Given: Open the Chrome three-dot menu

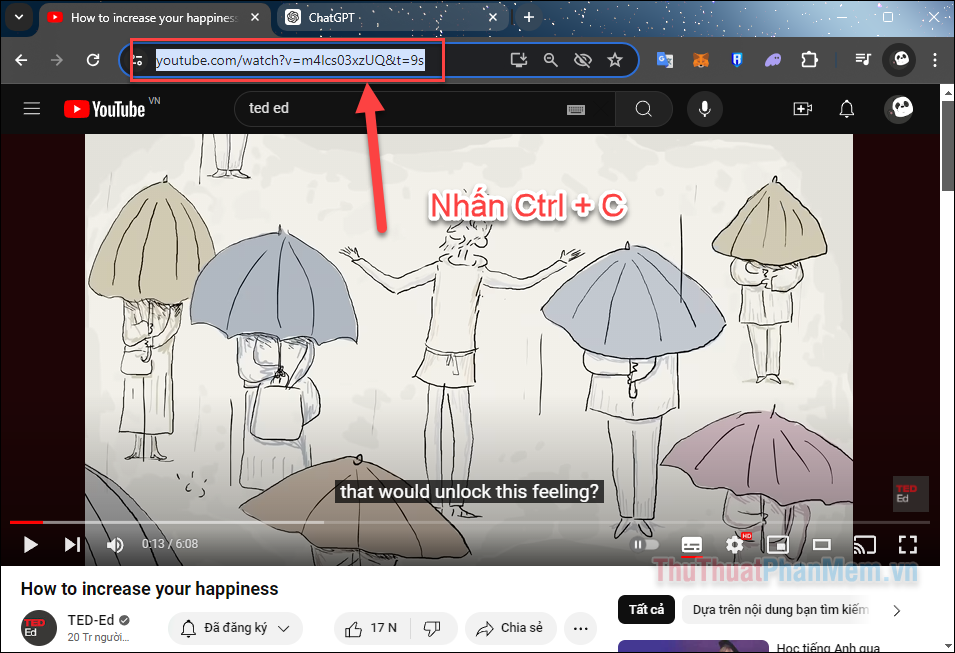Looking at the screenshot, I should coord(934,60).
